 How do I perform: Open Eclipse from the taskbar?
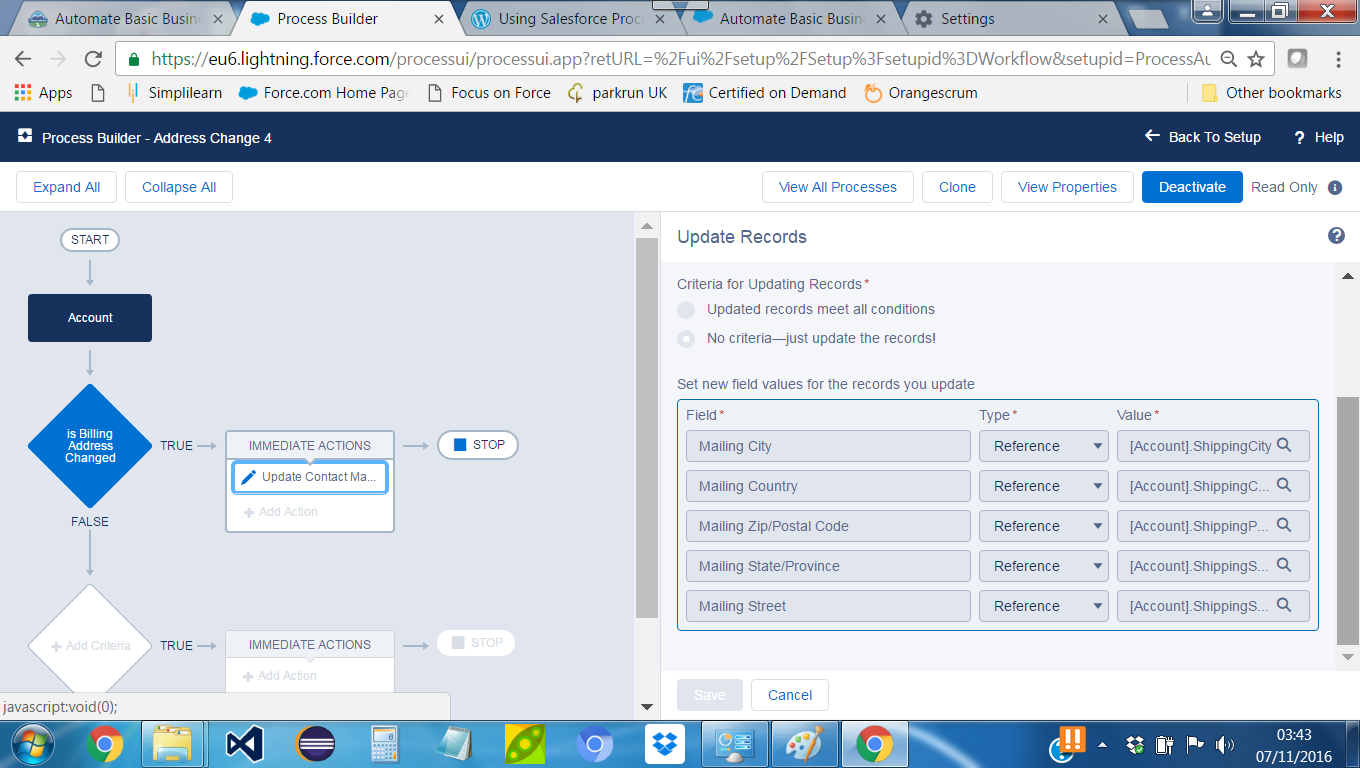[x=317, y=744]
